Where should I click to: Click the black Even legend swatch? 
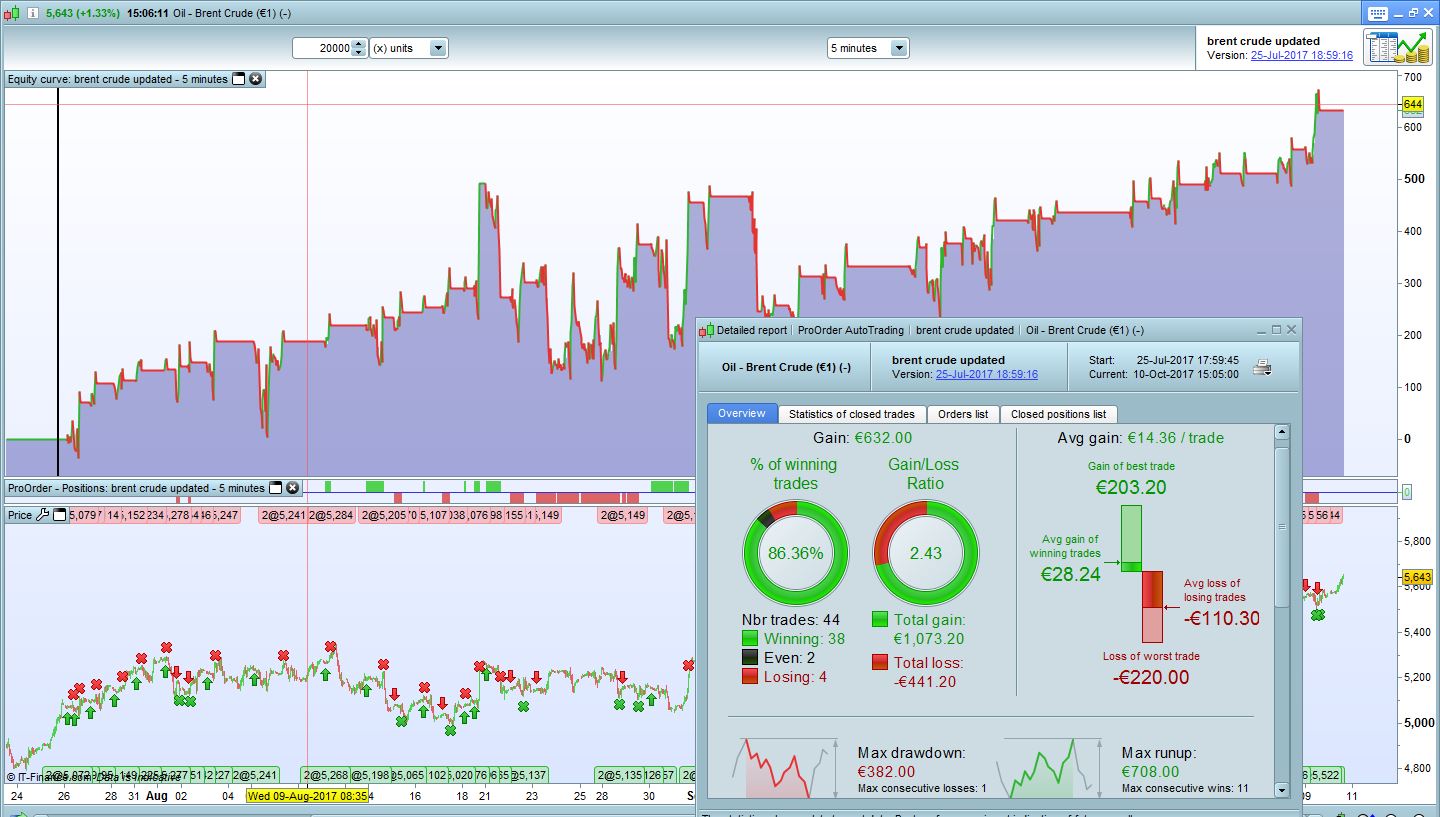pos(750,658)
